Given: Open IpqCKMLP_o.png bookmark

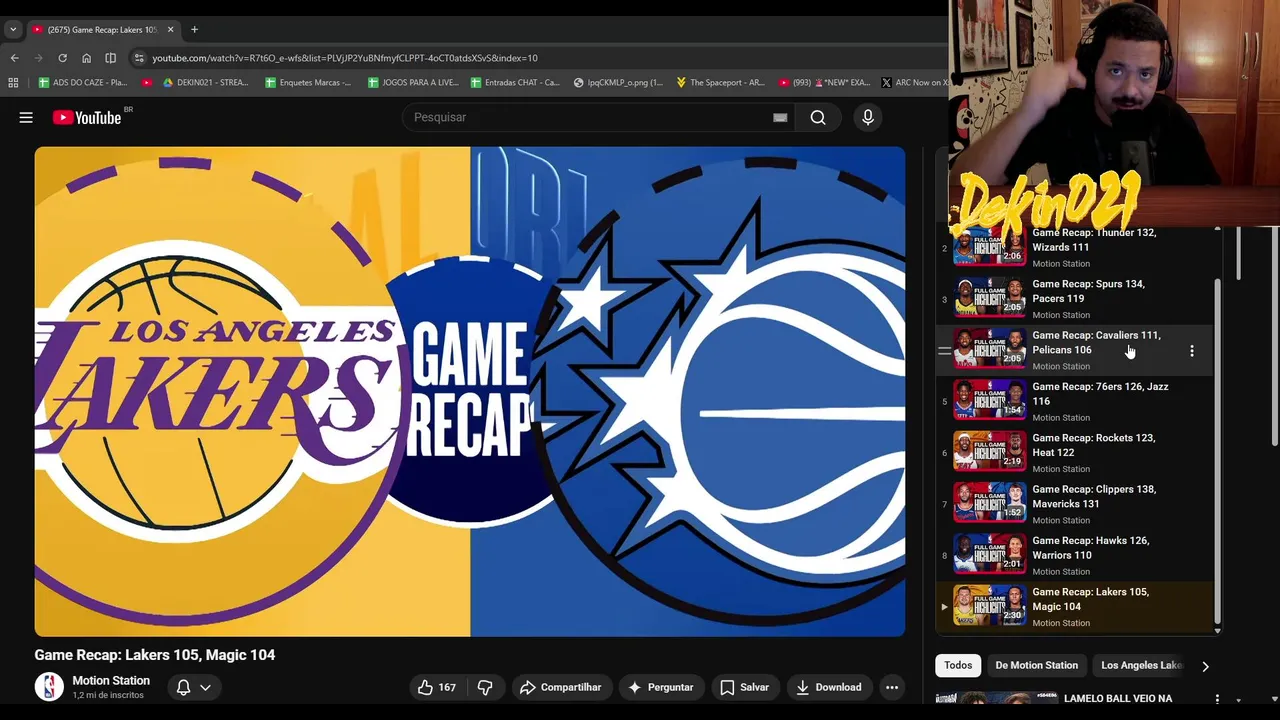Looking at the screenshot, I should (x=618, y=83).
